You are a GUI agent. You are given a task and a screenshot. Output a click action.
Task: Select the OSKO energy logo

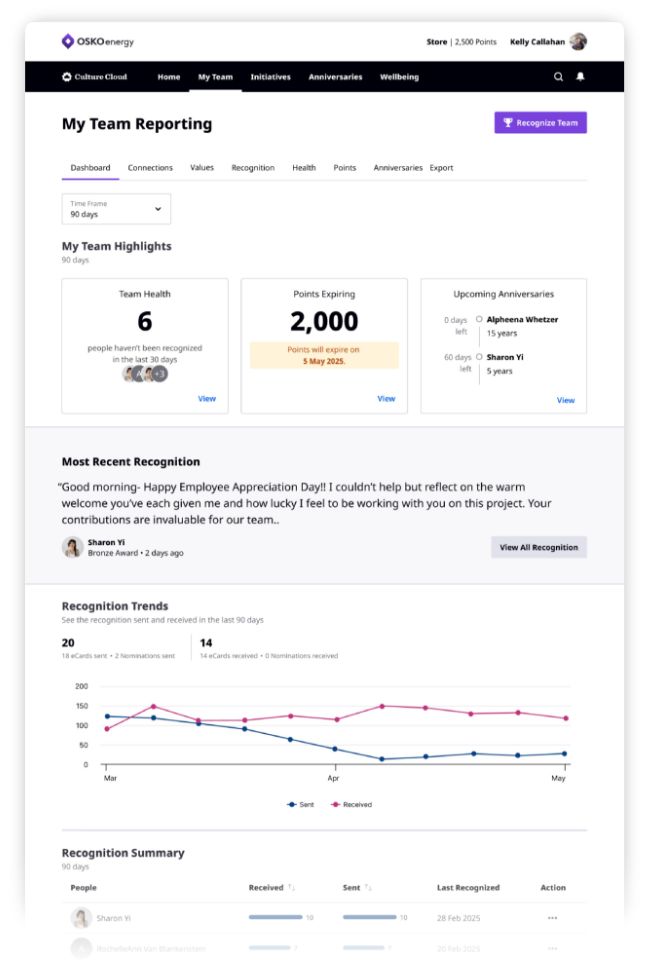(x=98, y=42)
